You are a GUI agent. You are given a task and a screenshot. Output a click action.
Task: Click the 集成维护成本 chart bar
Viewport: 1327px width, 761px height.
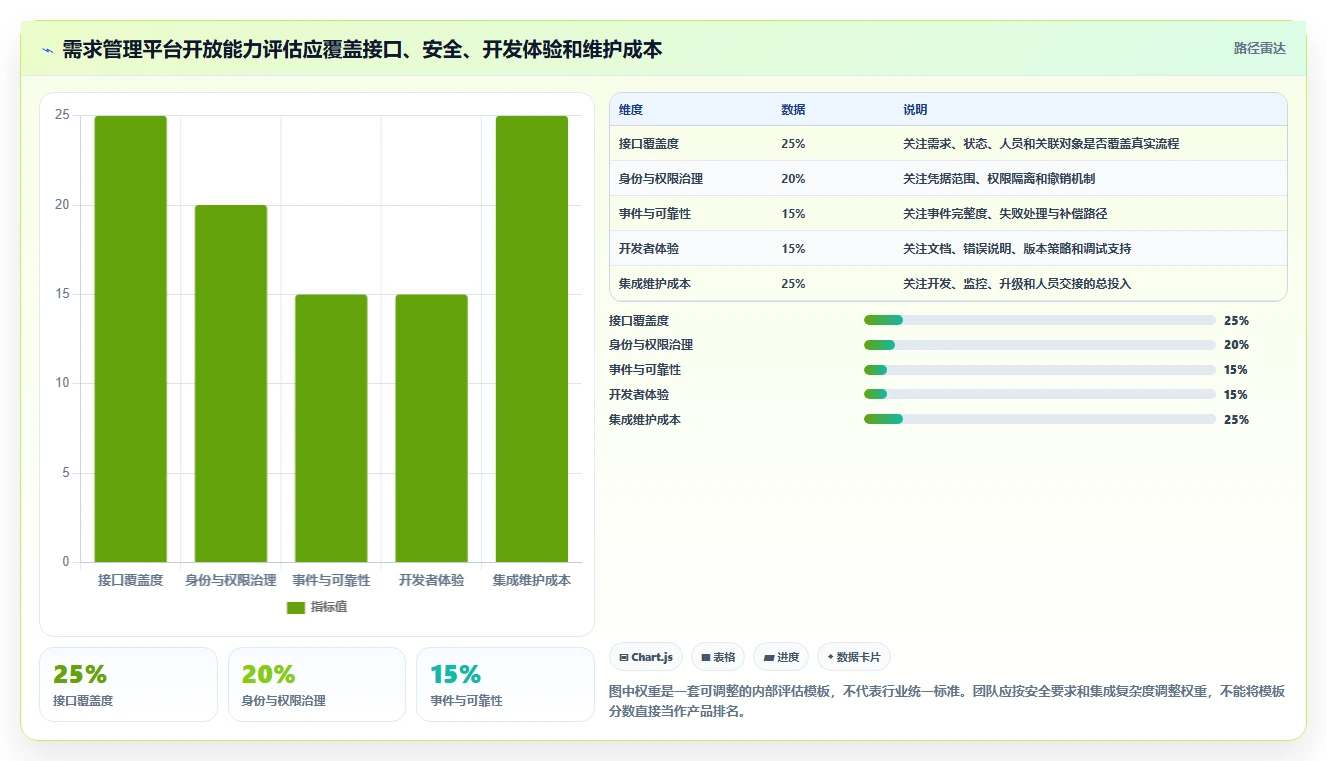[x=532, y=339]
